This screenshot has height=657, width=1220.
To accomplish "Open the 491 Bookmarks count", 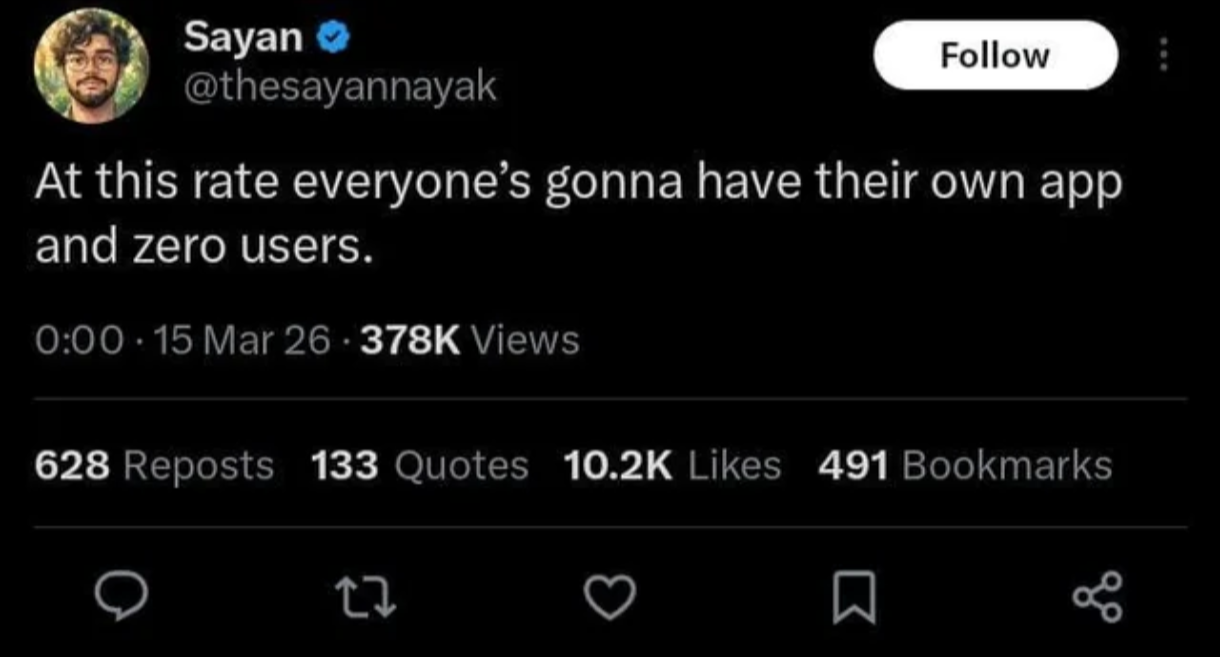I will tap(965, 464).
